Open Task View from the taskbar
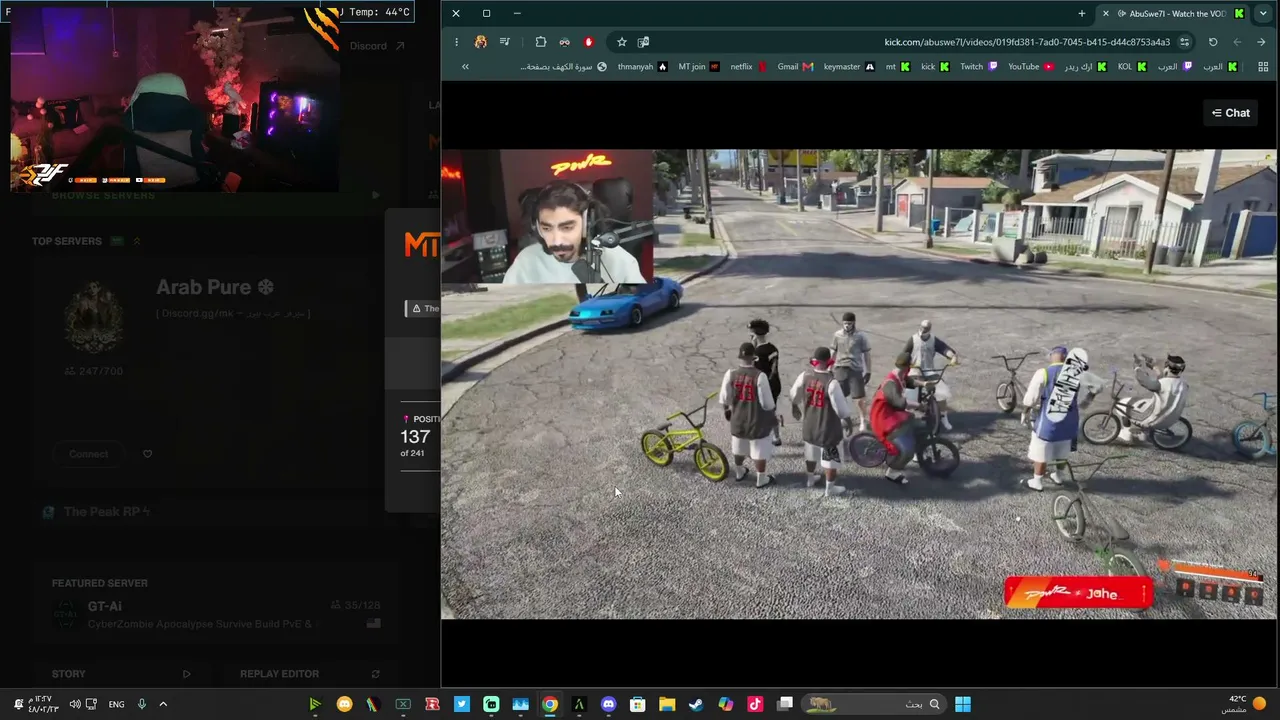This screenshot has height=720, width=1280. (785, 704)
